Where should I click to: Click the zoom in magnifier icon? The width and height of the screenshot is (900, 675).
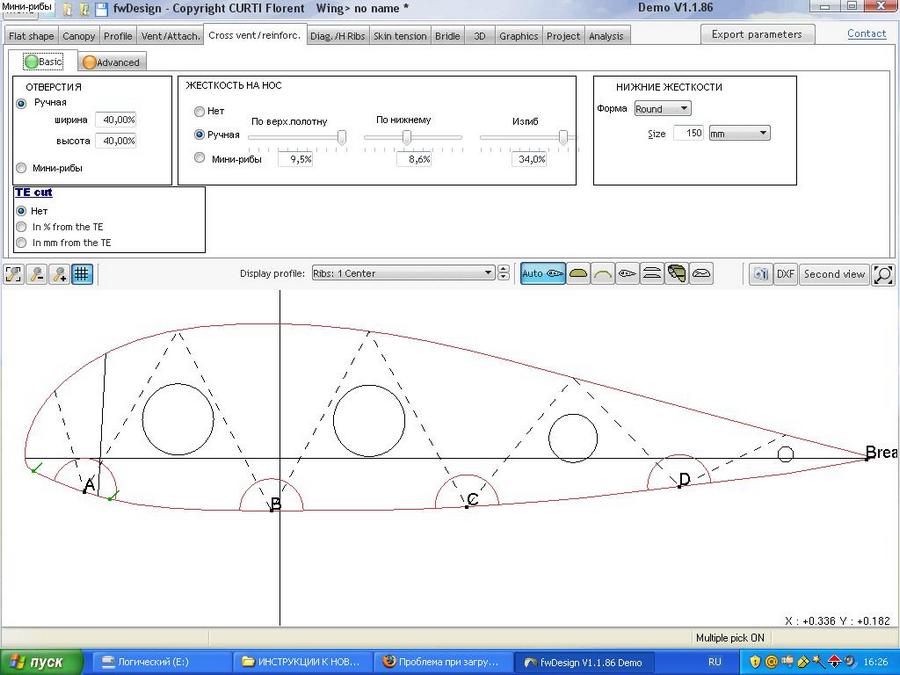59,274
